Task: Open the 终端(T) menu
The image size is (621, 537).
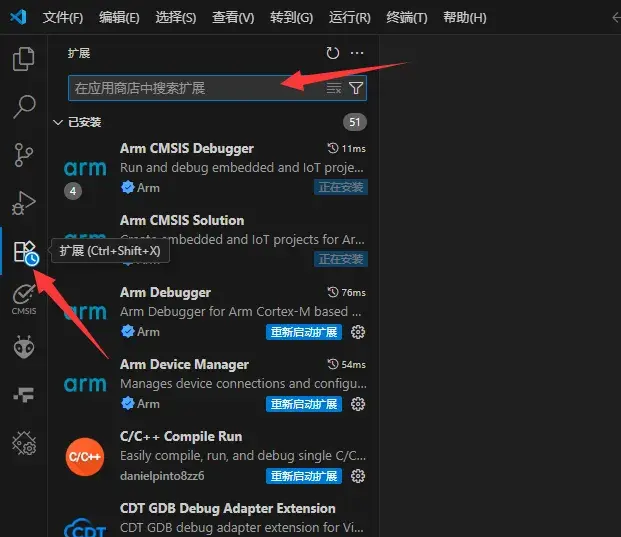Action: (x=407, y=17)
